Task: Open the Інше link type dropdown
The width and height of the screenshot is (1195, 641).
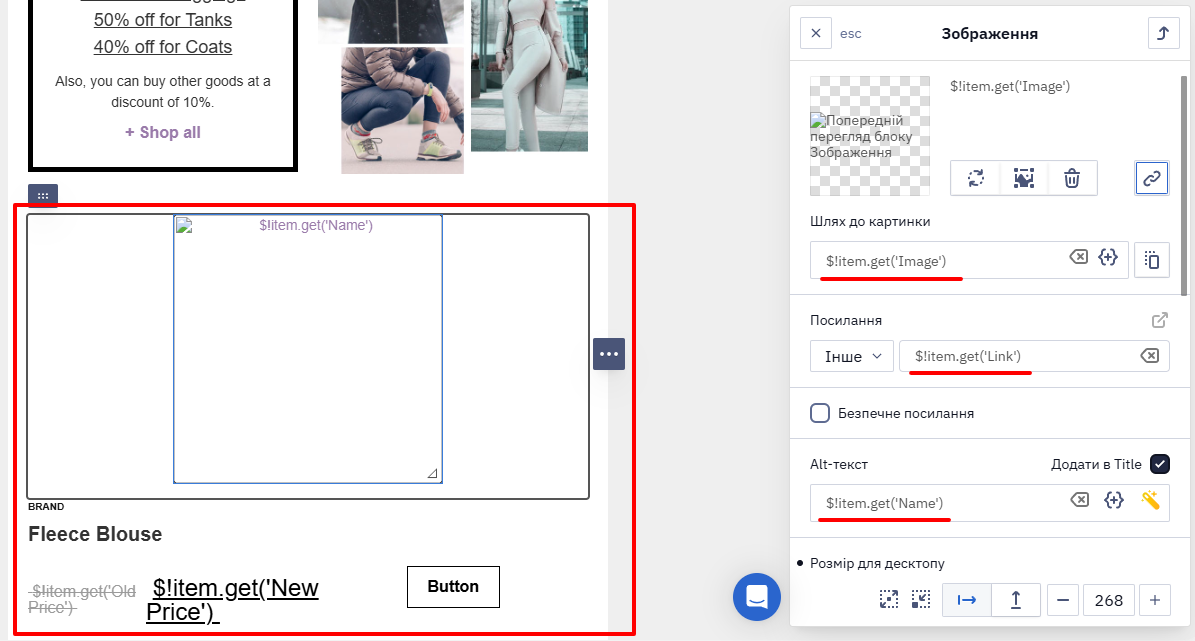Action: [851, 356]
